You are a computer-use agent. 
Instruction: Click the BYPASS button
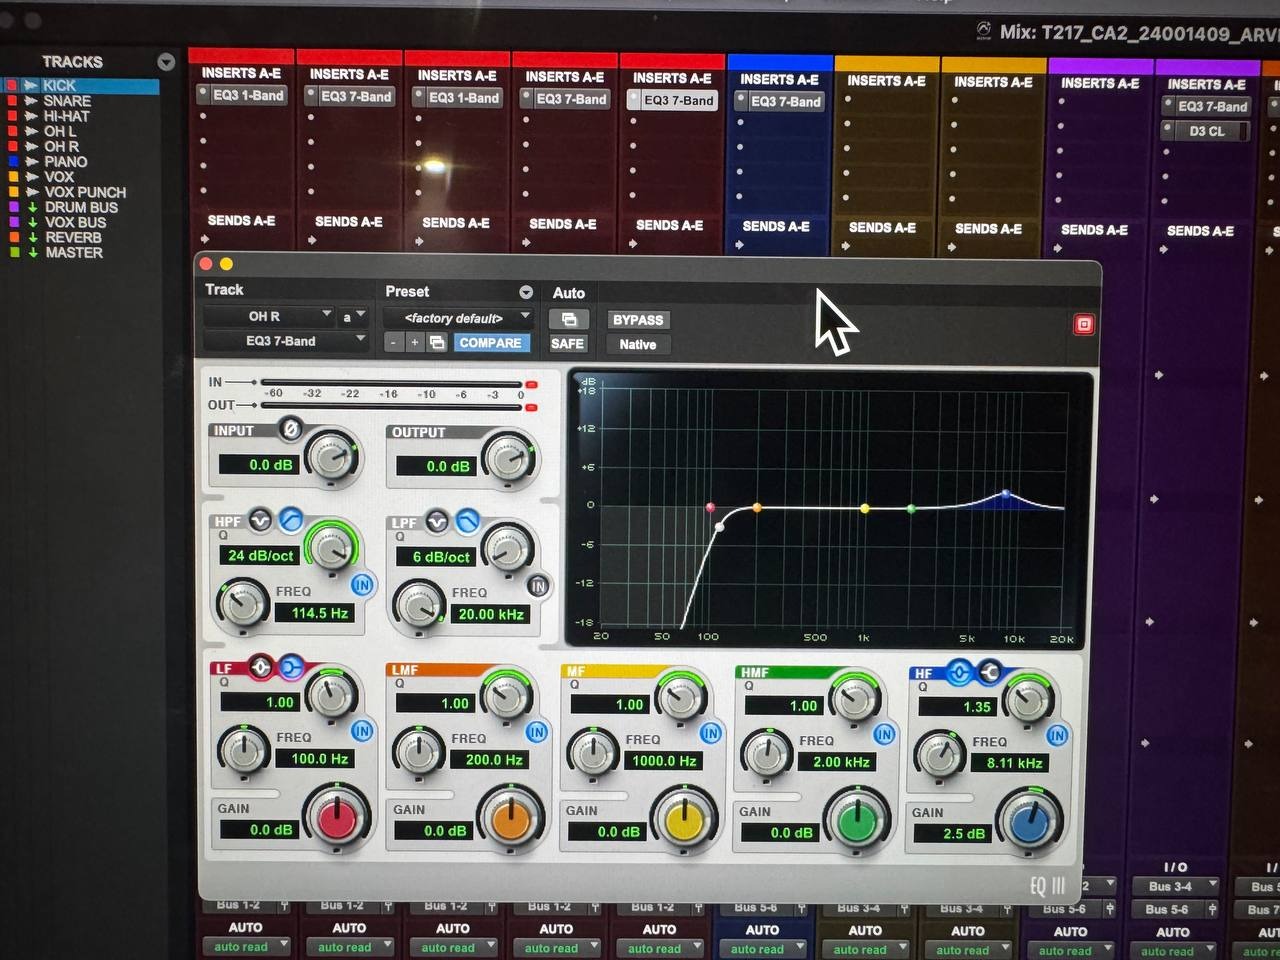click(637, 320)
